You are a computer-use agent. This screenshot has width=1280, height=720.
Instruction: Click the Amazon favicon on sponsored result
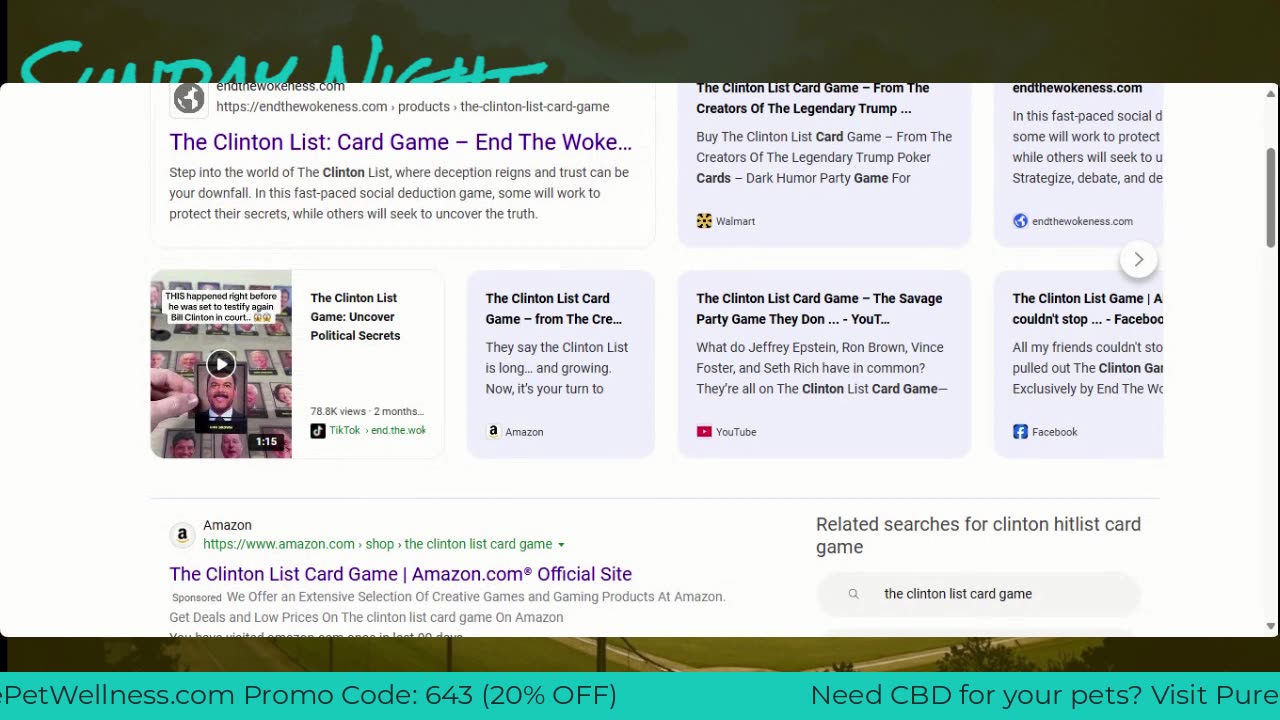tap(182, 535)
